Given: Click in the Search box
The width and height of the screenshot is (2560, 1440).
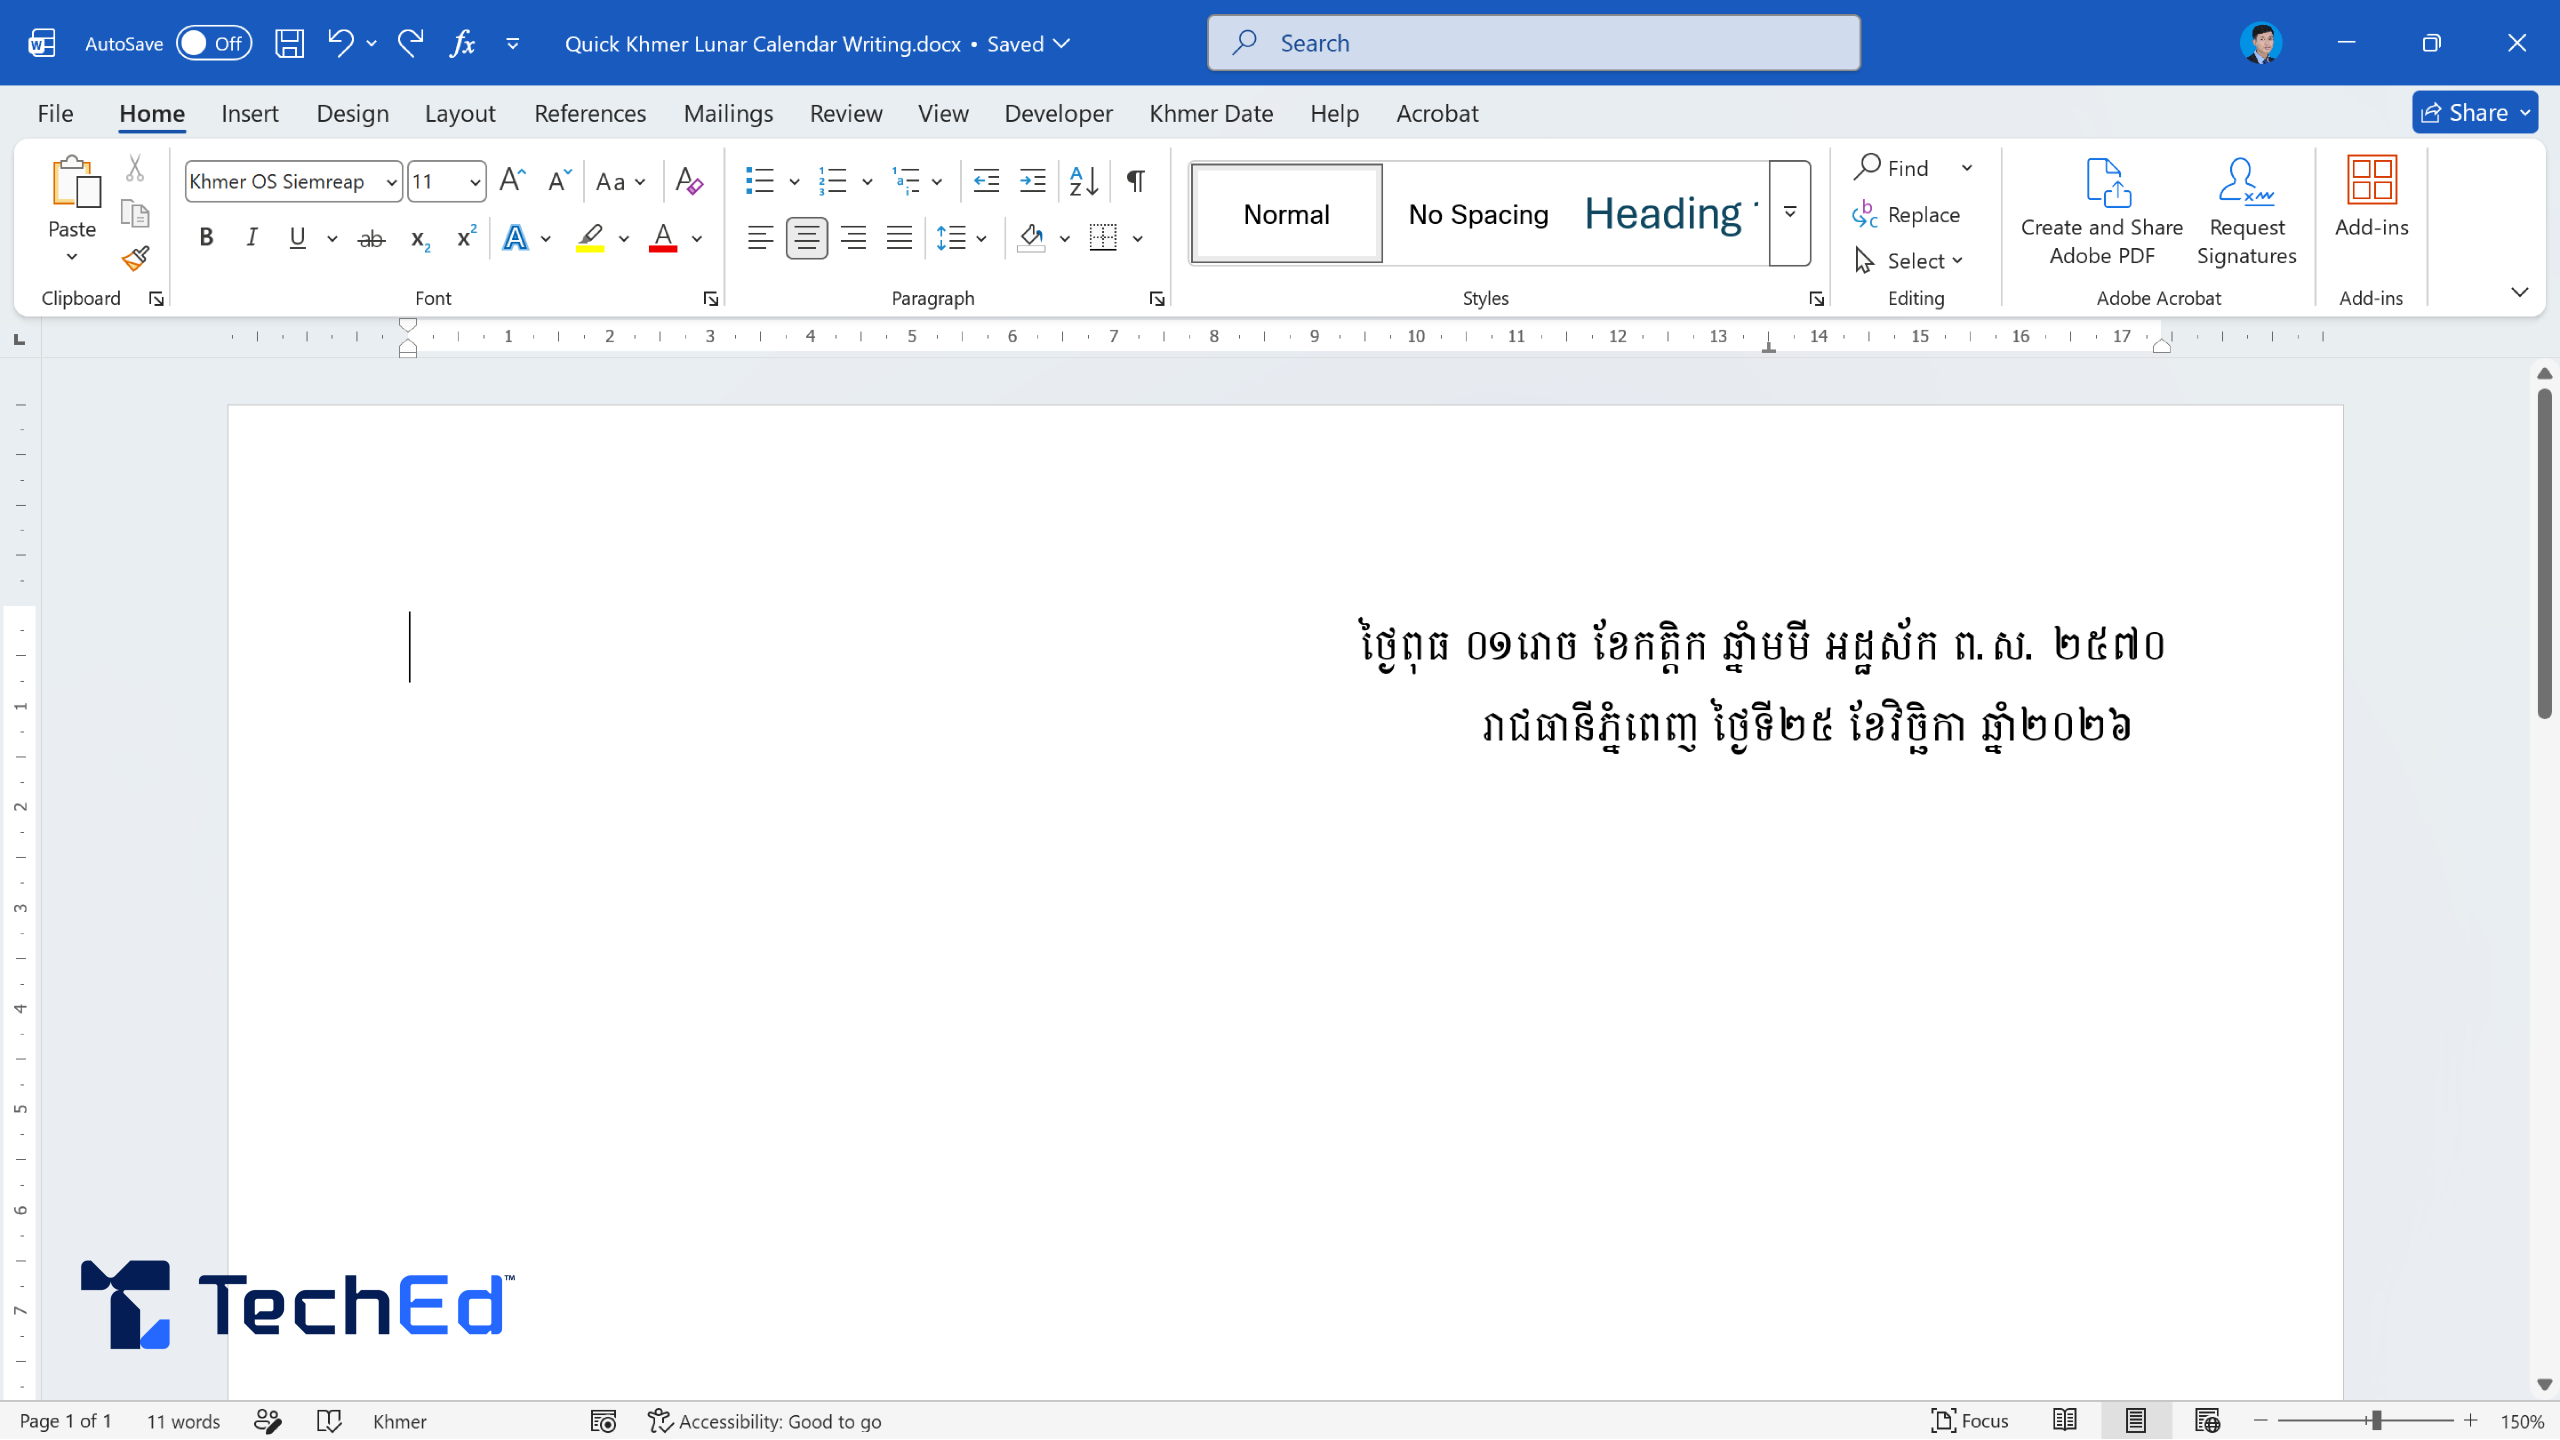Looking at the screenshot, I should (x=1534, y=43).
